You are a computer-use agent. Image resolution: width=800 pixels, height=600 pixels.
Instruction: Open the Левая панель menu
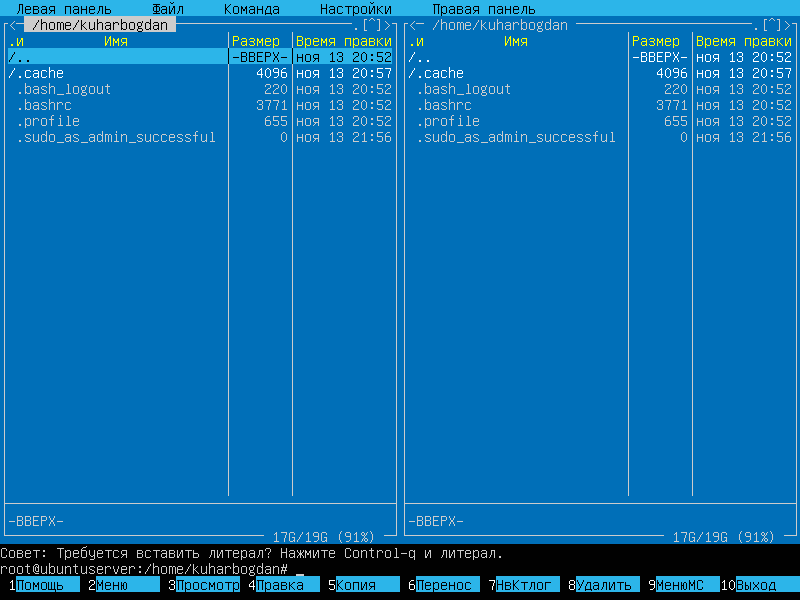tap(64, 9)
